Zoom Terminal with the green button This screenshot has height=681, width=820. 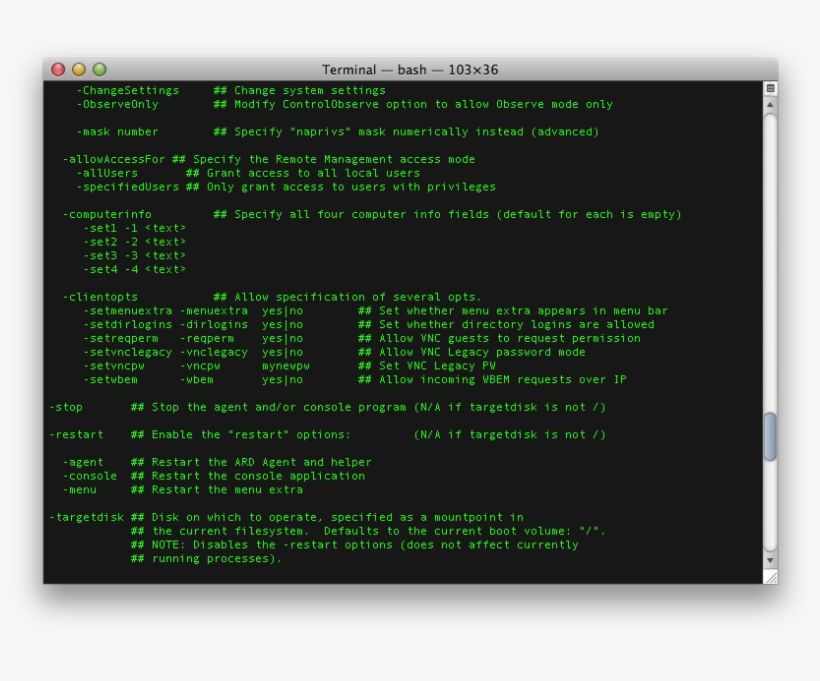[99, 70]
